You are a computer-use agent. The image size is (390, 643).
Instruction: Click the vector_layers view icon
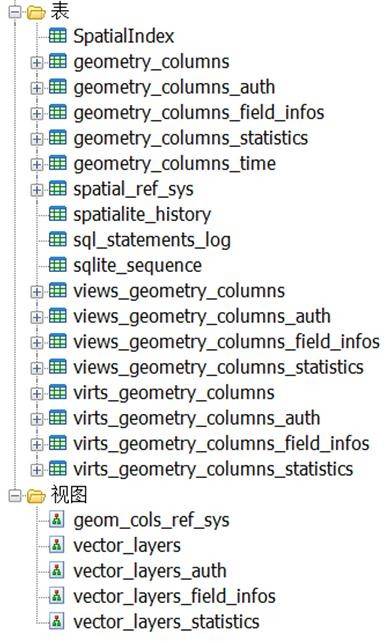[x=57, y=545]
